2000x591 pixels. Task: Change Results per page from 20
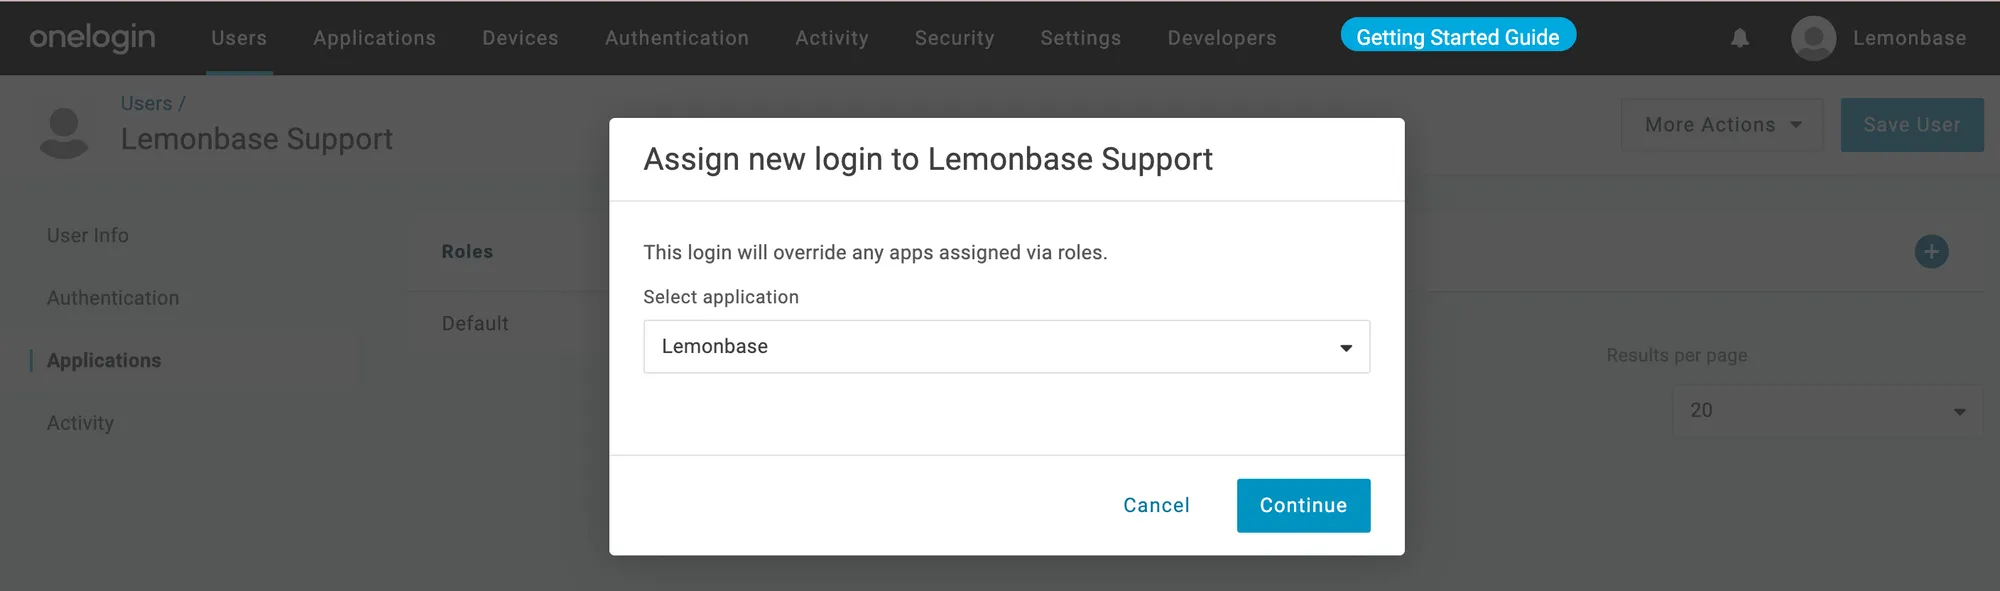point(1827,411)
